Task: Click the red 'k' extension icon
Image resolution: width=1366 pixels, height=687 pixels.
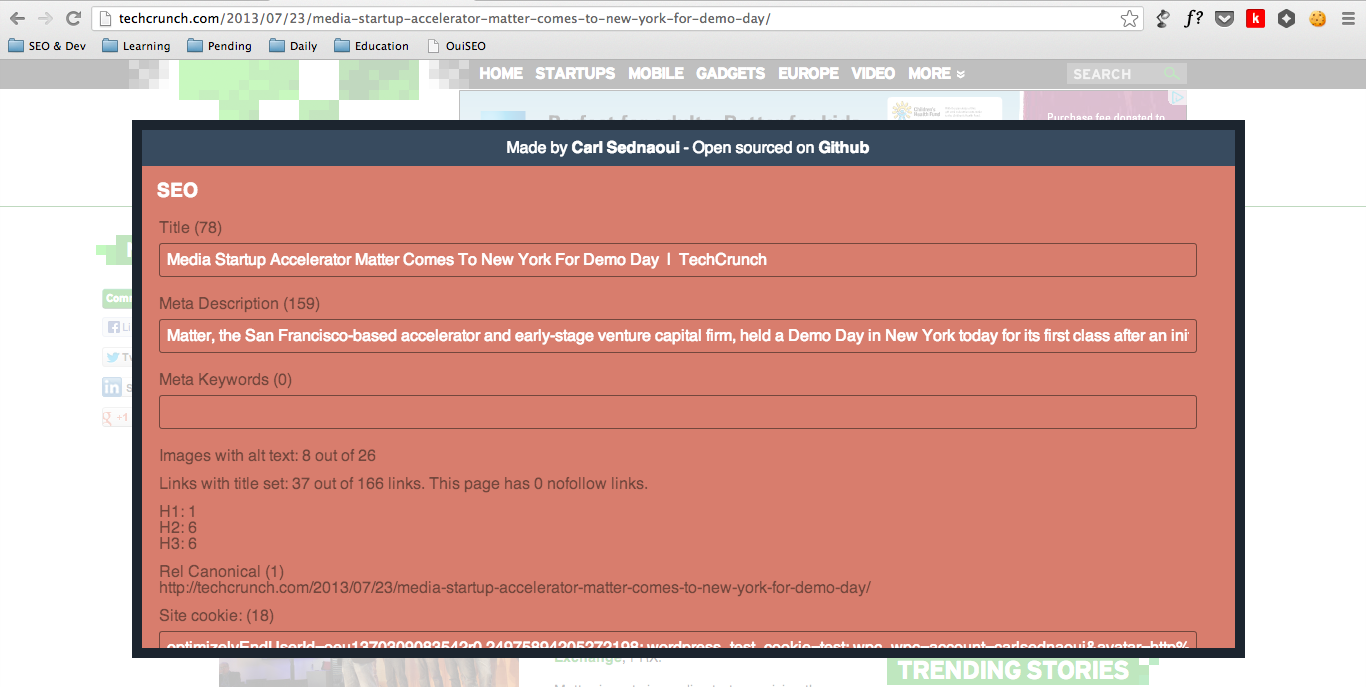Action: point(1255,18)
